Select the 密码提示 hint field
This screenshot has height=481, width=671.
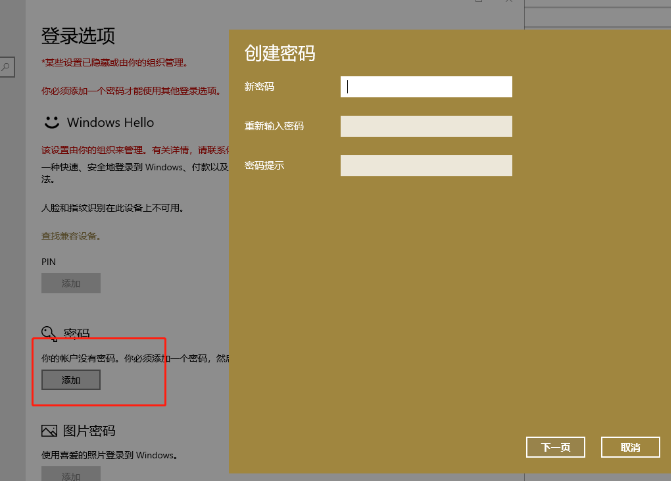coord(426,165)
